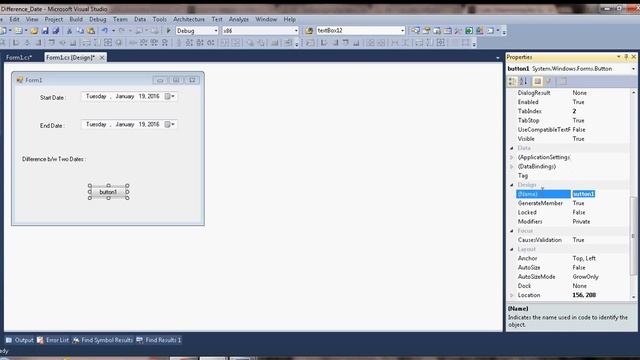Open the Project menu
This screenshot has width=640, height=360.
pyautogui.click(x=53, y=19)
